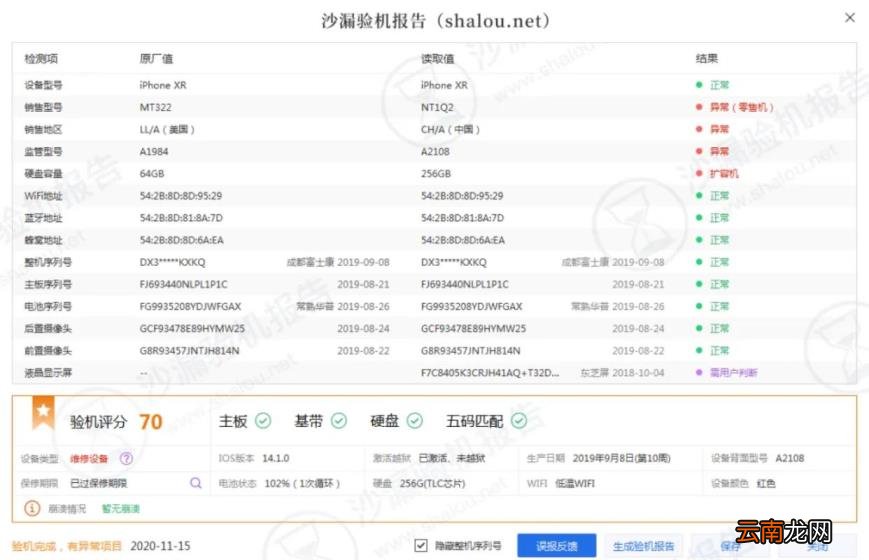Image resolution: width=869 pixels, height=560 pixels.
Task: Uncheck the 隐藏整机序列号 checkbox
Action: (x=421, y=546)
